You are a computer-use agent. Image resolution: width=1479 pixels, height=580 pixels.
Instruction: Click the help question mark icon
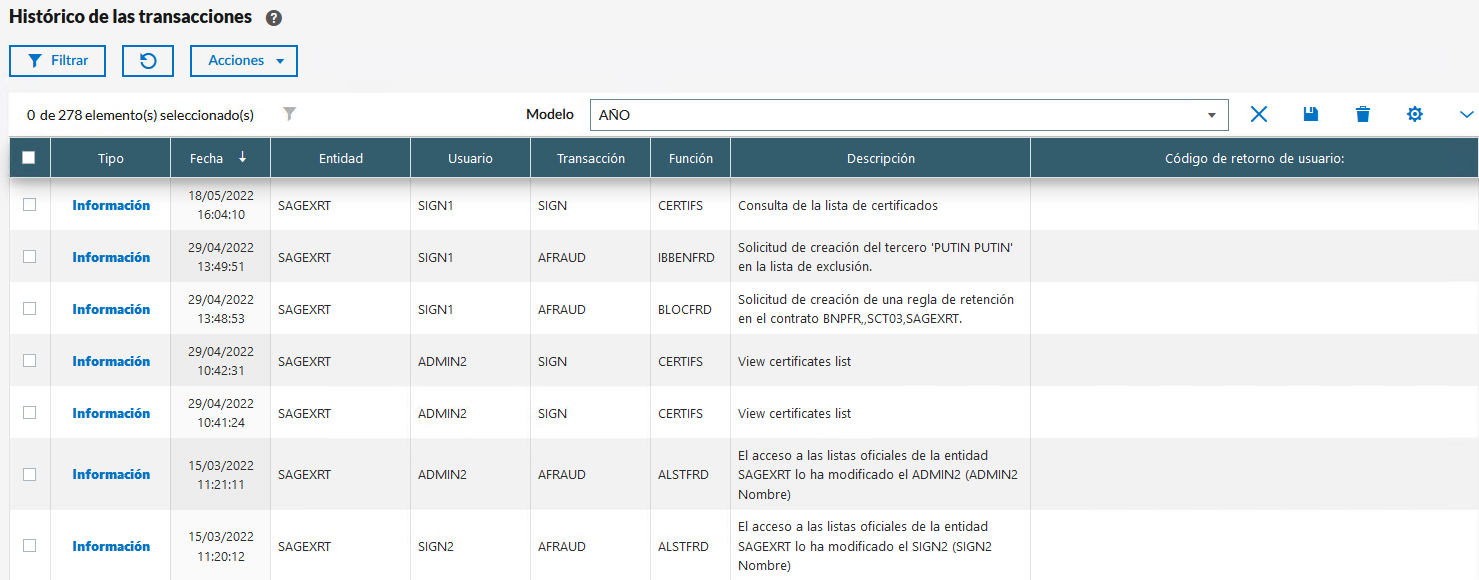[274, 18]
